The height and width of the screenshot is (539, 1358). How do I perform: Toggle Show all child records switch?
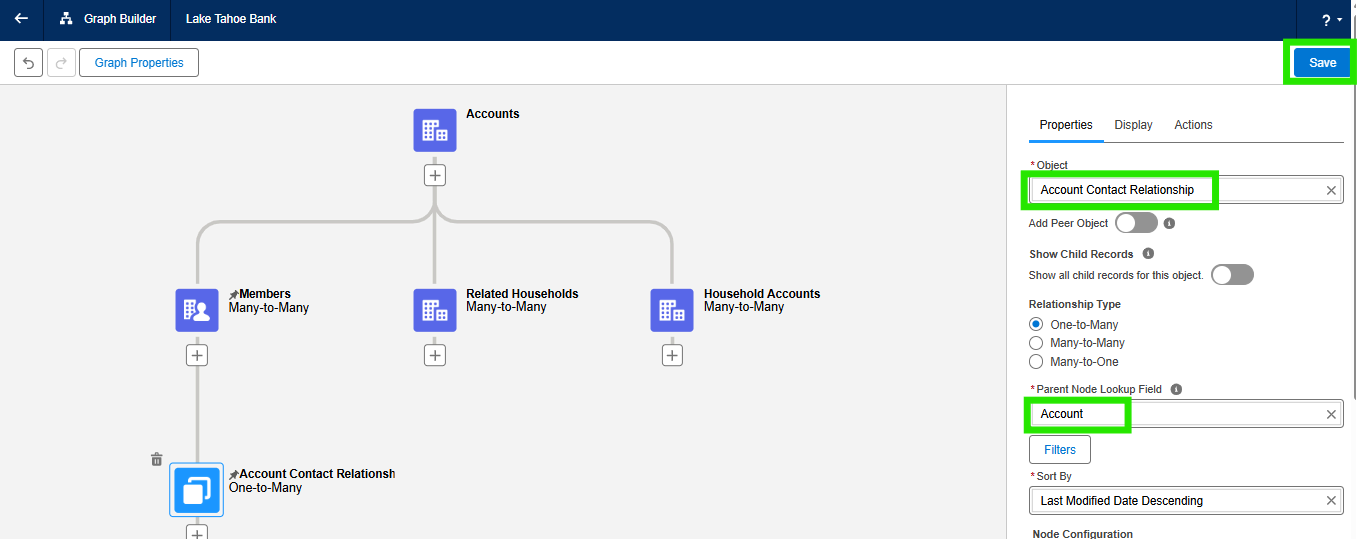coord(1232,274)
